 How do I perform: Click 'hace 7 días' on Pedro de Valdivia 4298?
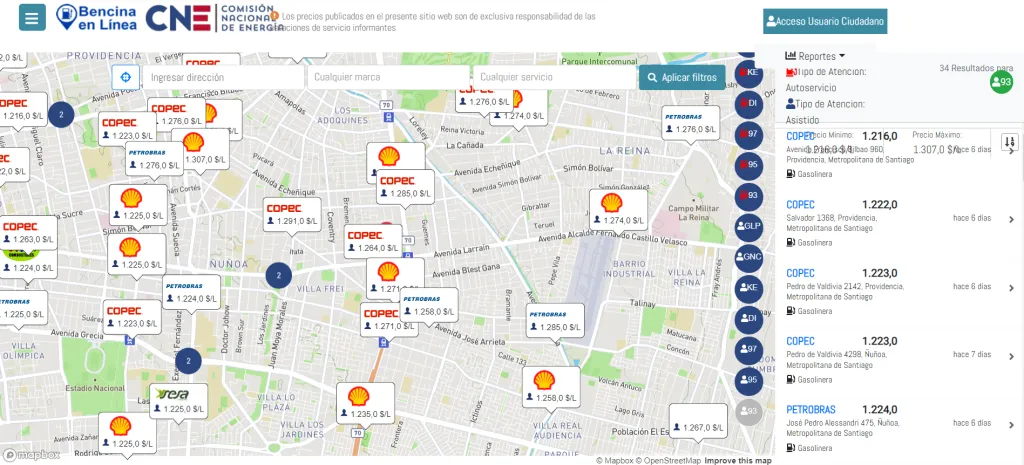(x=972, y=355)
